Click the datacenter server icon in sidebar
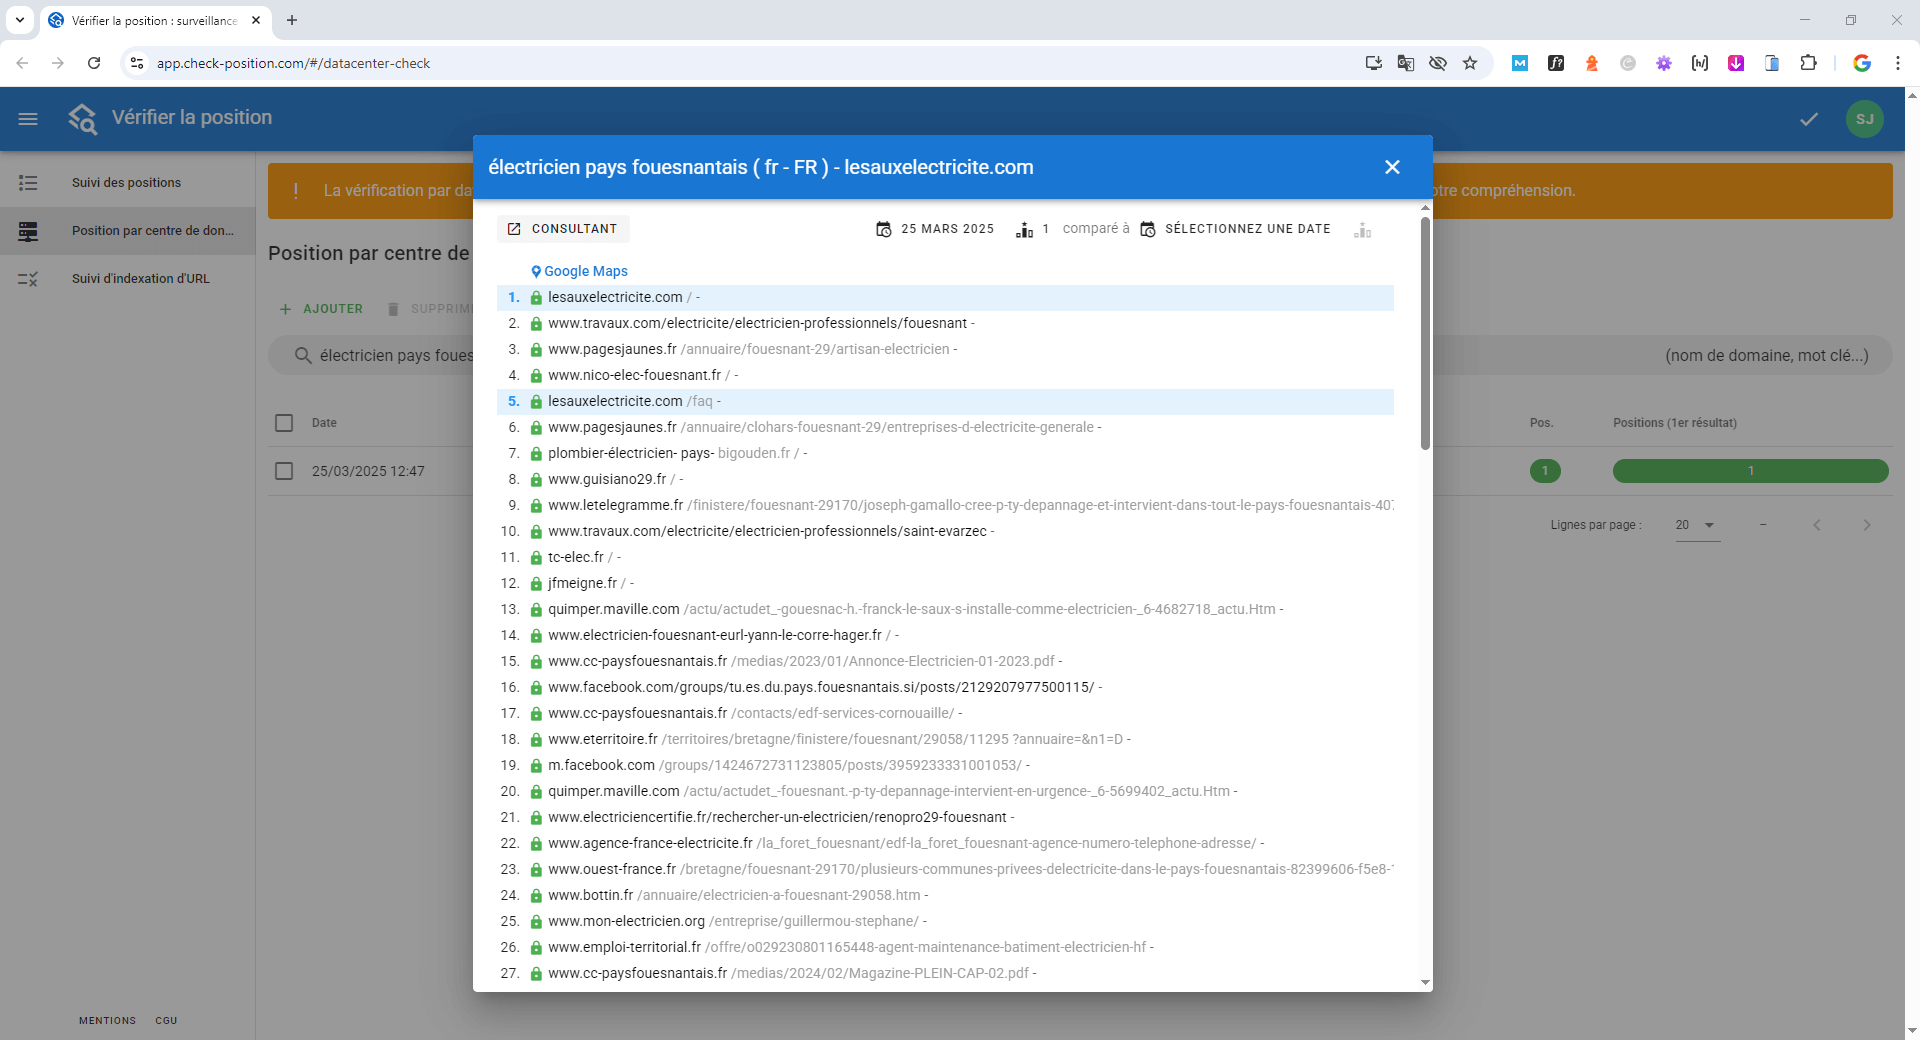This screenshot has height=1040, width=1920. click(28, 231)
